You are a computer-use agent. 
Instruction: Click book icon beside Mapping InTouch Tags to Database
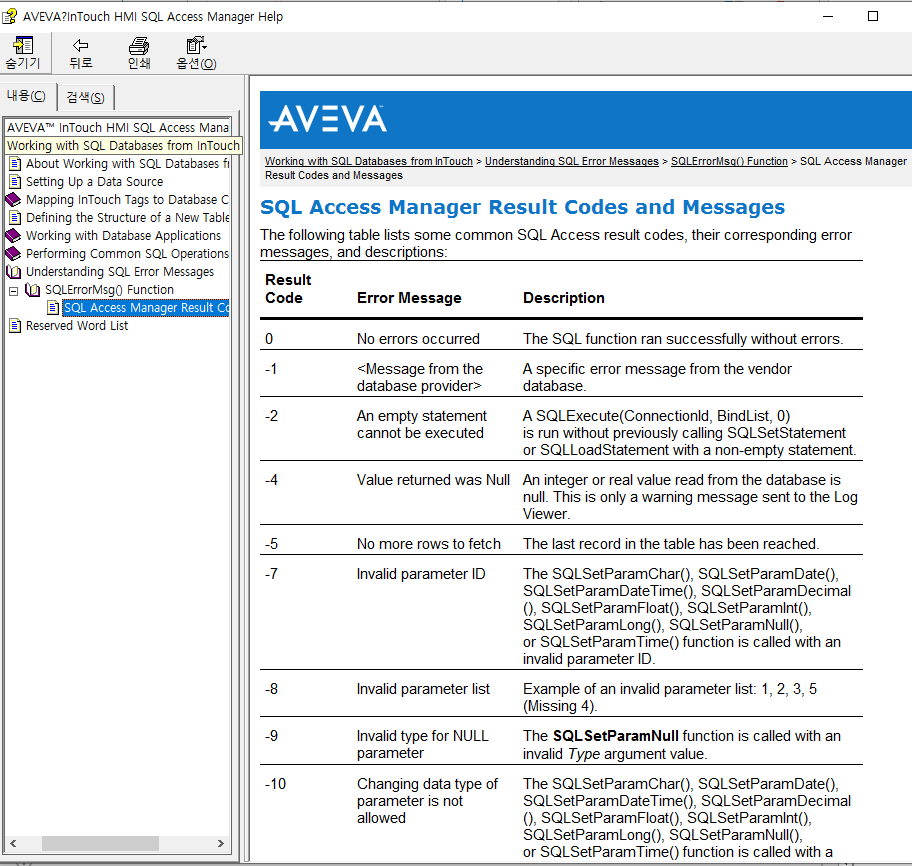[x=13, y=199]
